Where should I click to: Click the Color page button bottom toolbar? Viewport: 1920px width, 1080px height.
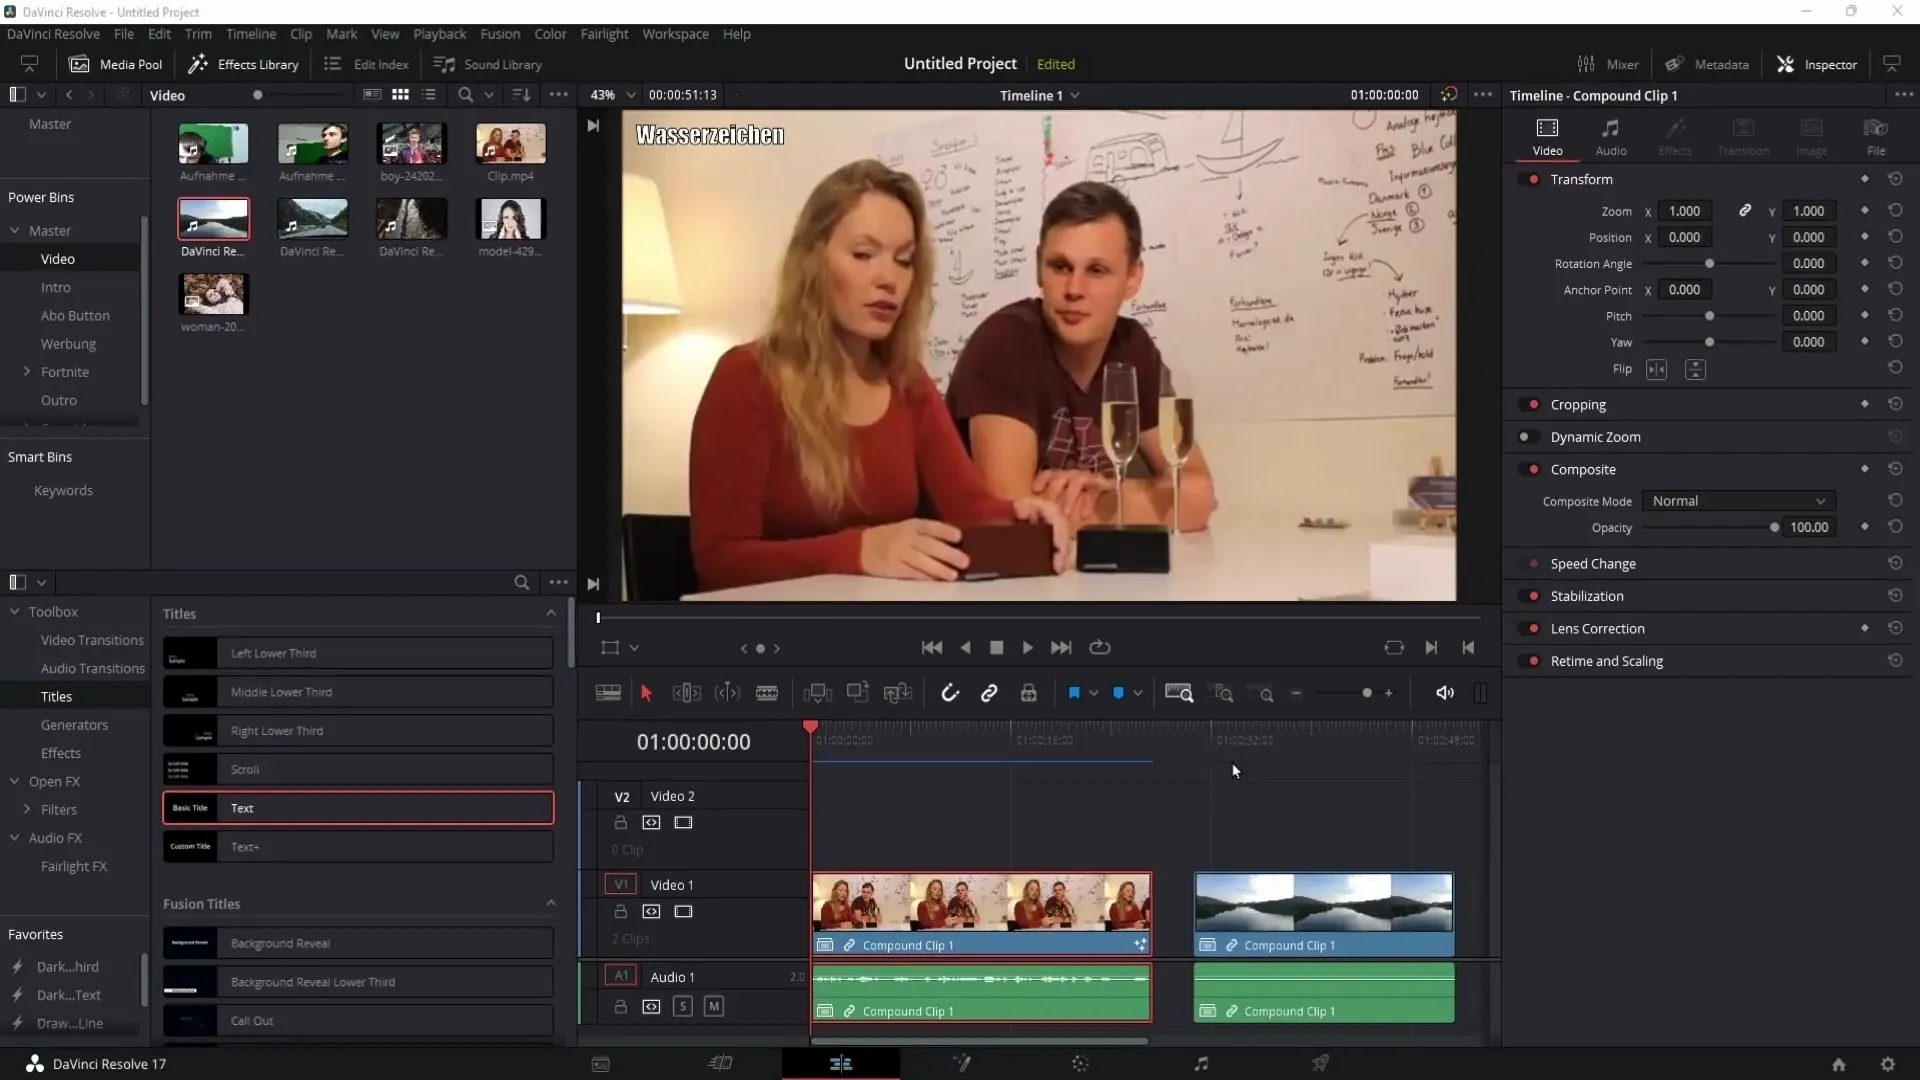1081,1063
